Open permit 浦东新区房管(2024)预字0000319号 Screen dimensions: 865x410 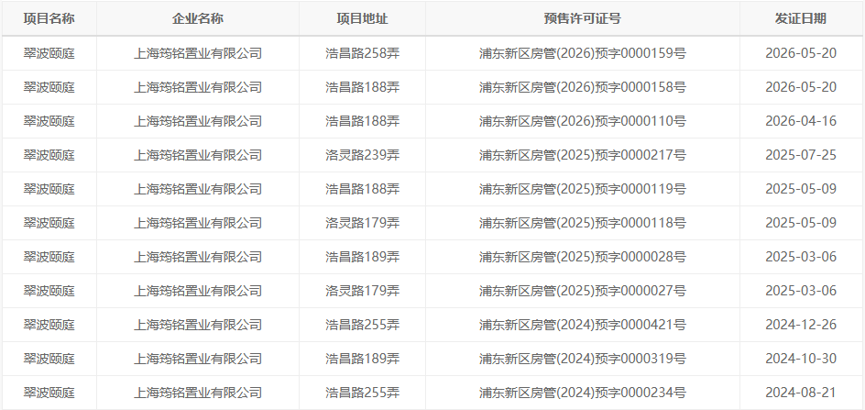tap(582, 359)
